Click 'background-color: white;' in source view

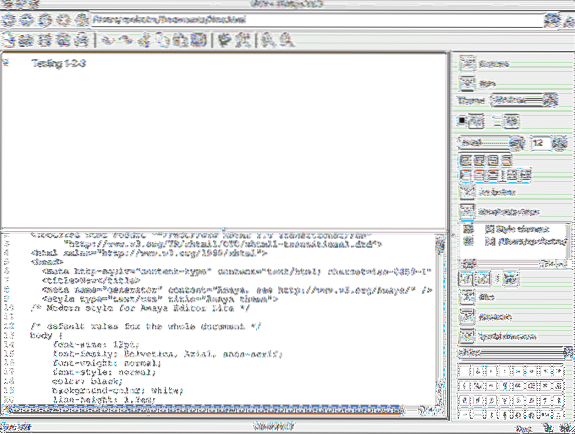(117, 390)
